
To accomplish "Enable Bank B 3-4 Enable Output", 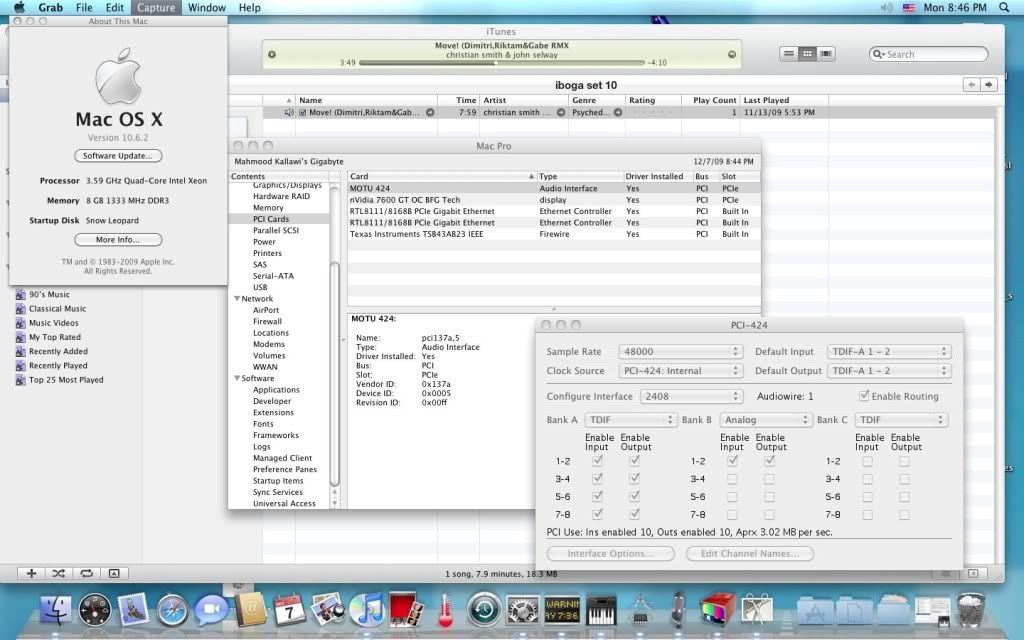I will [x=769, y=479].
